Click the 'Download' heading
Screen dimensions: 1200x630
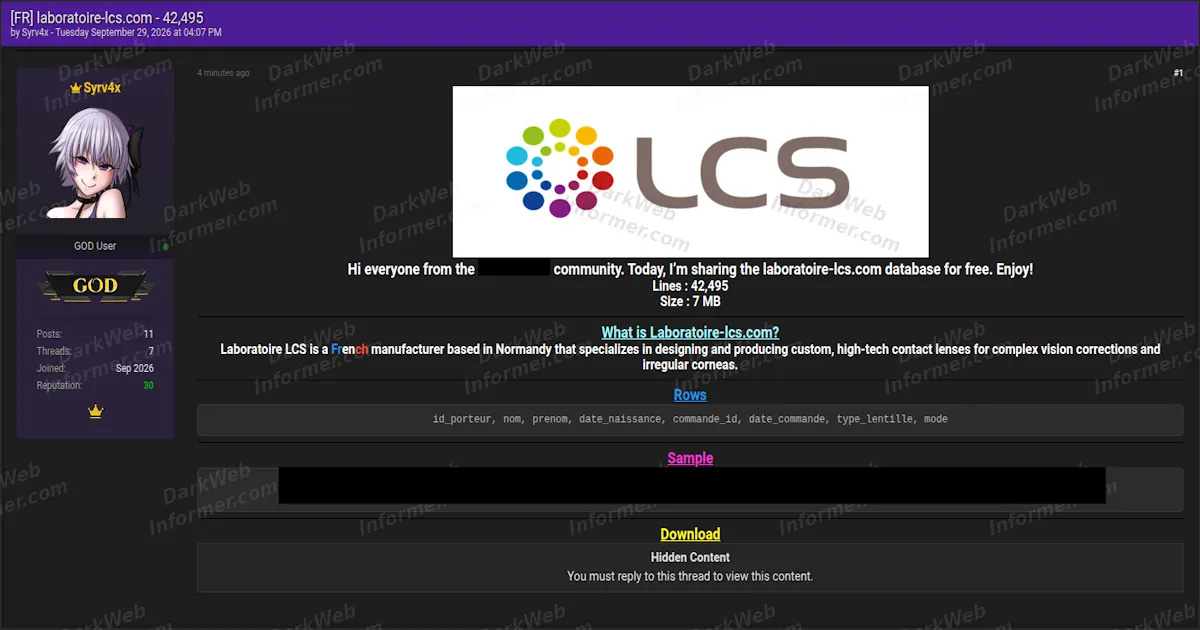690,534
